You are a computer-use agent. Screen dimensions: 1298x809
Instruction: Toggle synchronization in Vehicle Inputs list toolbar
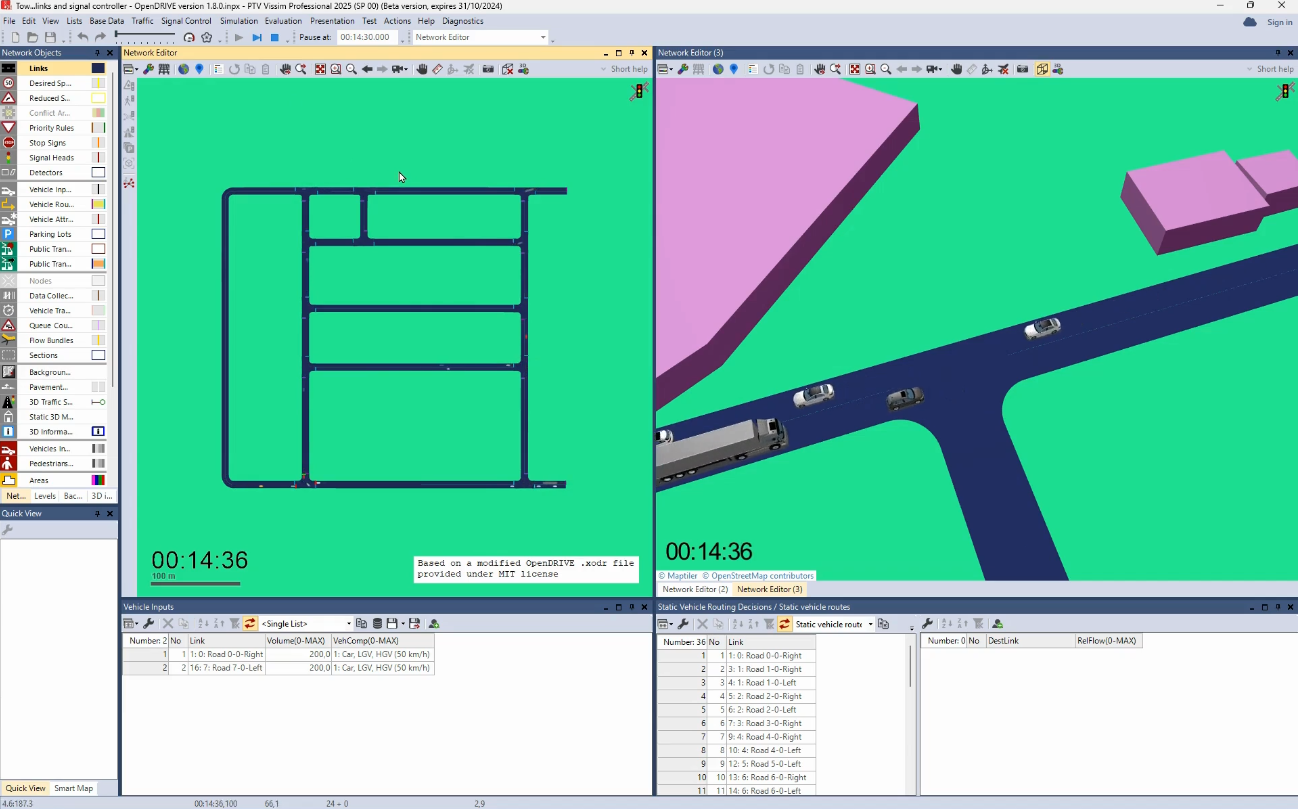click(250, 623)
